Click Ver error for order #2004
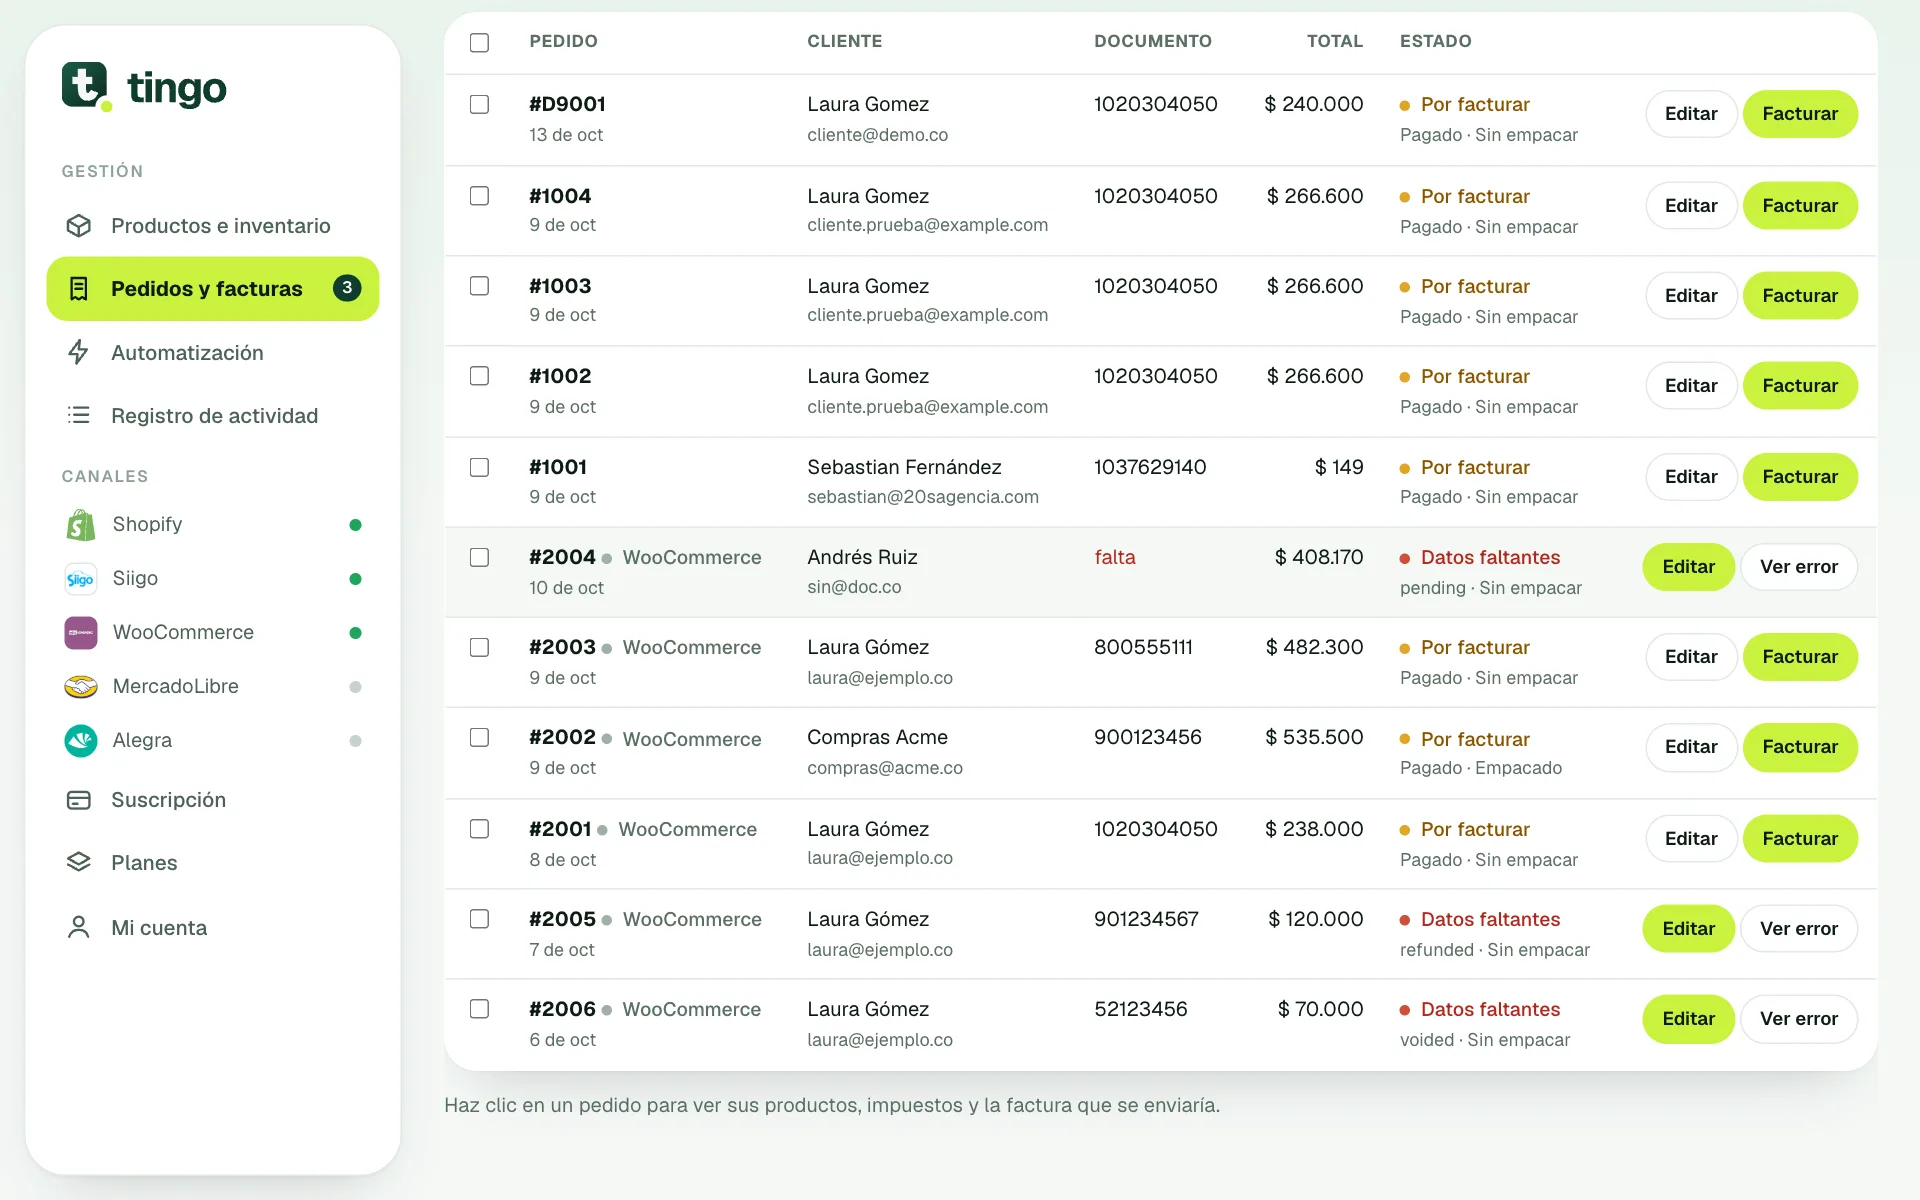 pyautogui.click(x=1799, y=567)
